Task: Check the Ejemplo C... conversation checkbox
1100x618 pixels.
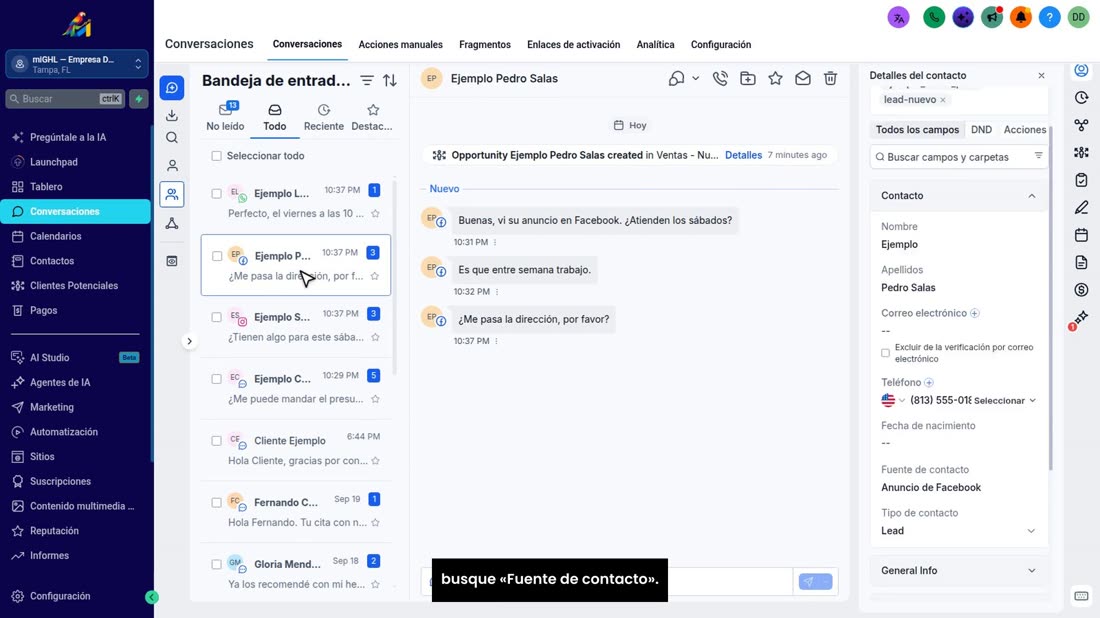Action: (x=217, y=379)
